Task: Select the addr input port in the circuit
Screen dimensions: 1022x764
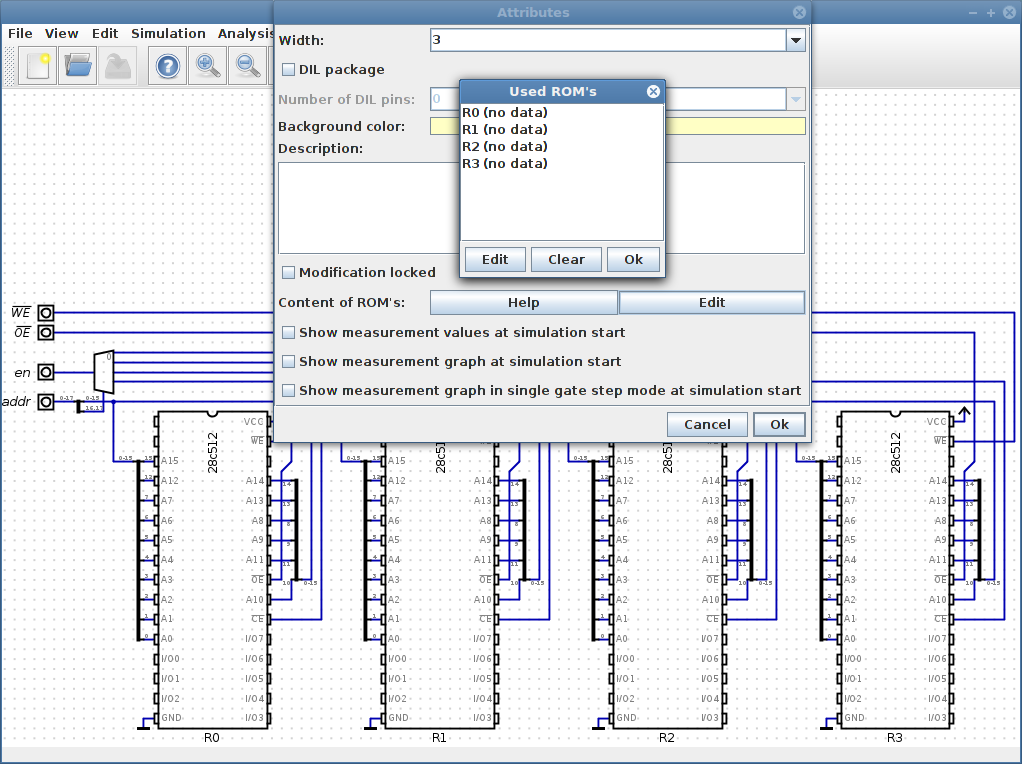Action: (x=44, y=401)
